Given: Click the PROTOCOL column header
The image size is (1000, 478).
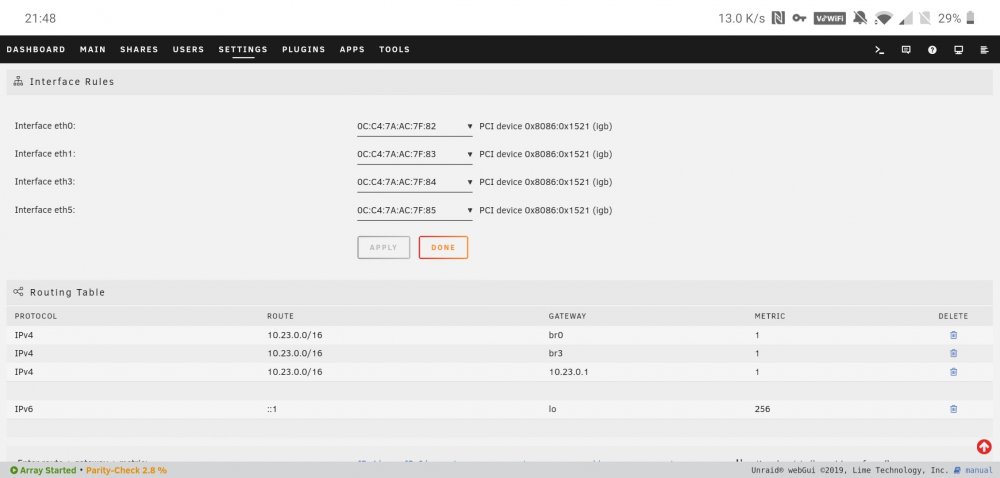Looking at the screenshot, I should (36, 316).
